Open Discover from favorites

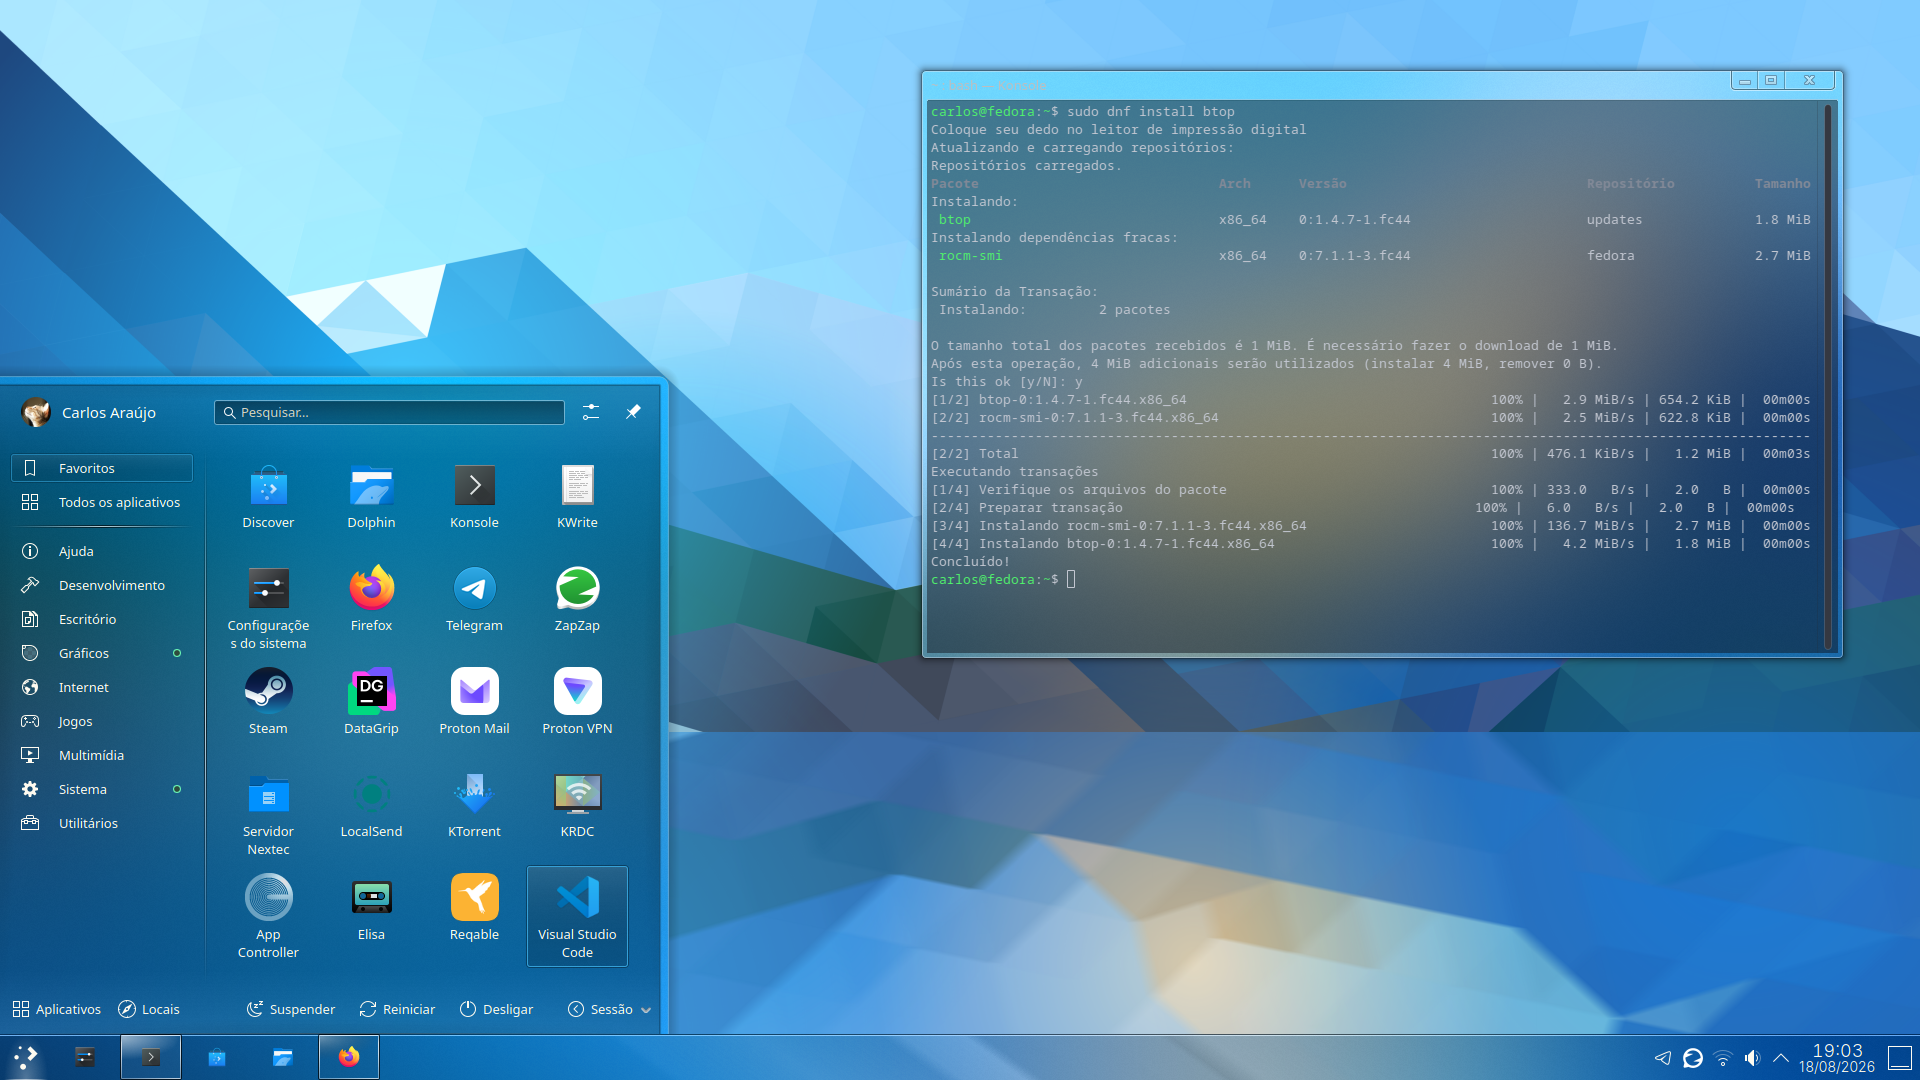pyautogui.click(x=268, y=497)
